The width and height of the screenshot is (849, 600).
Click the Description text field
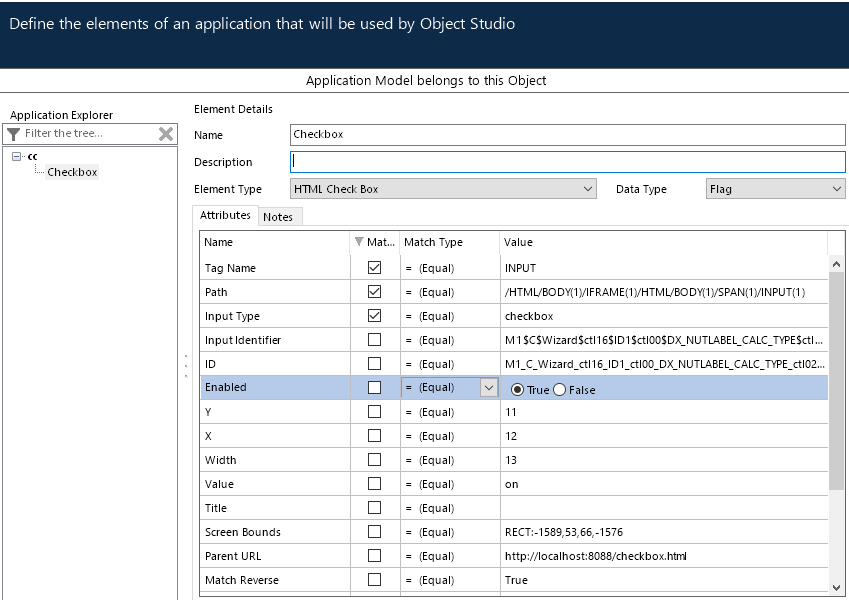[567, 161]
